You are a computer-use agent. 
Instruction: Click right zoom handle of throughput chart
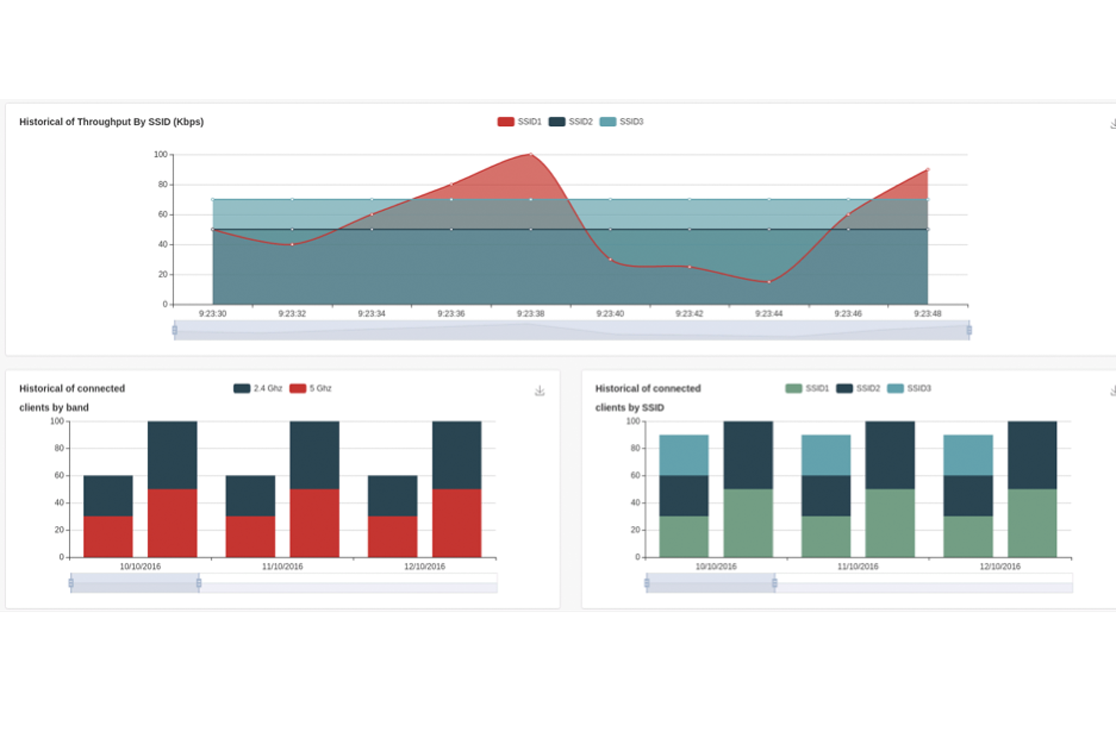tap(969, 330)
